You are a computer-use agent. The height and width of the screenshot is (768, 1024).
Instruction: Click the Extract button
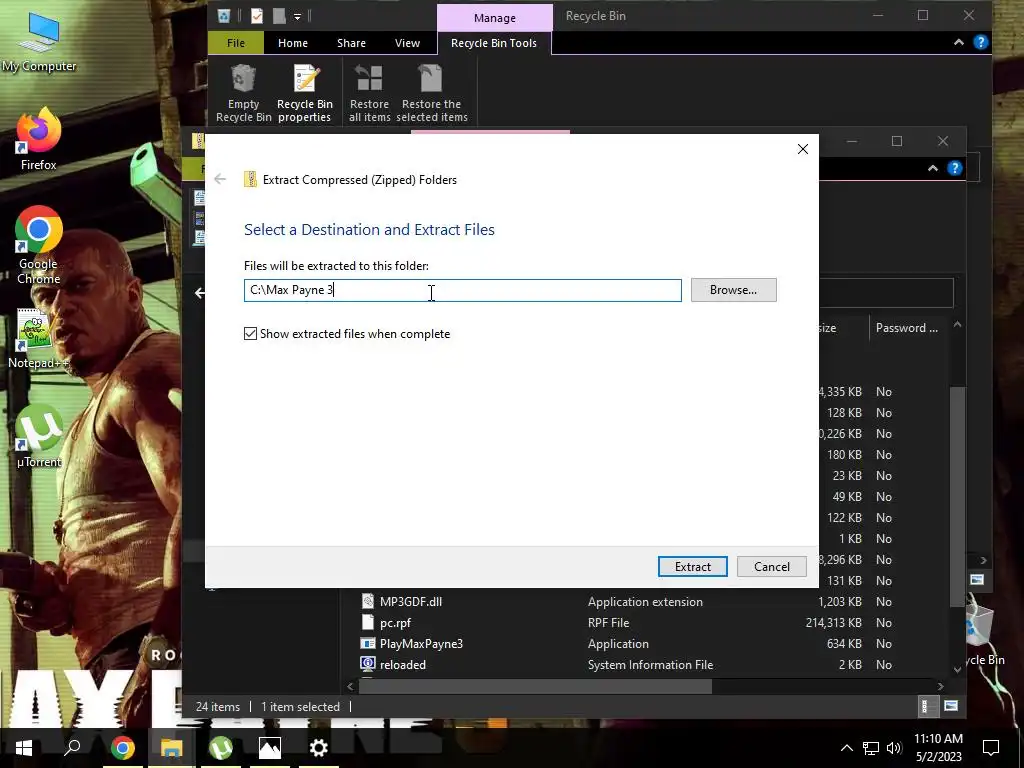(692, 567)
